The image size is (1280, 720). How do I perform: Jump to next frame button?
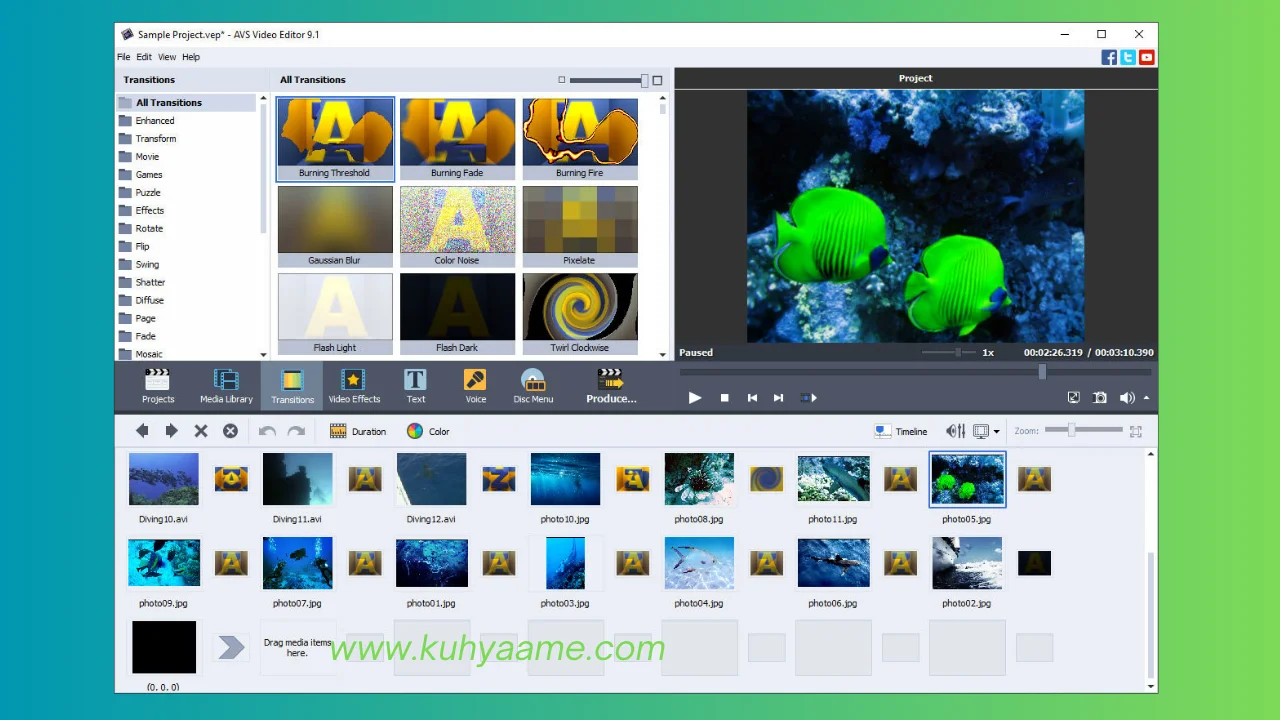[779, 398]
